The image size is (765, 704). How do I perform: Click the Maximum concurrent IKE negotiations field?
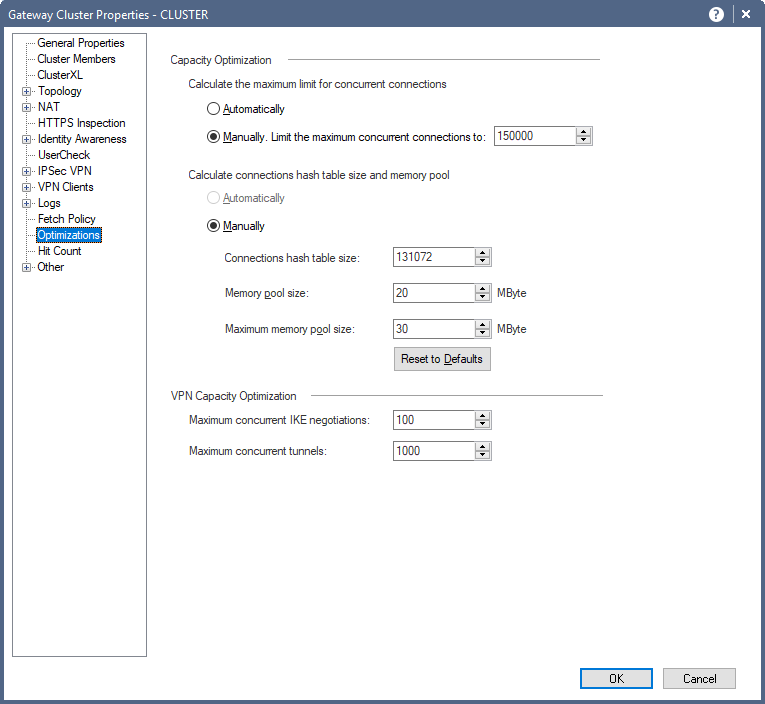pyautogui.click(x=434, y=420)
